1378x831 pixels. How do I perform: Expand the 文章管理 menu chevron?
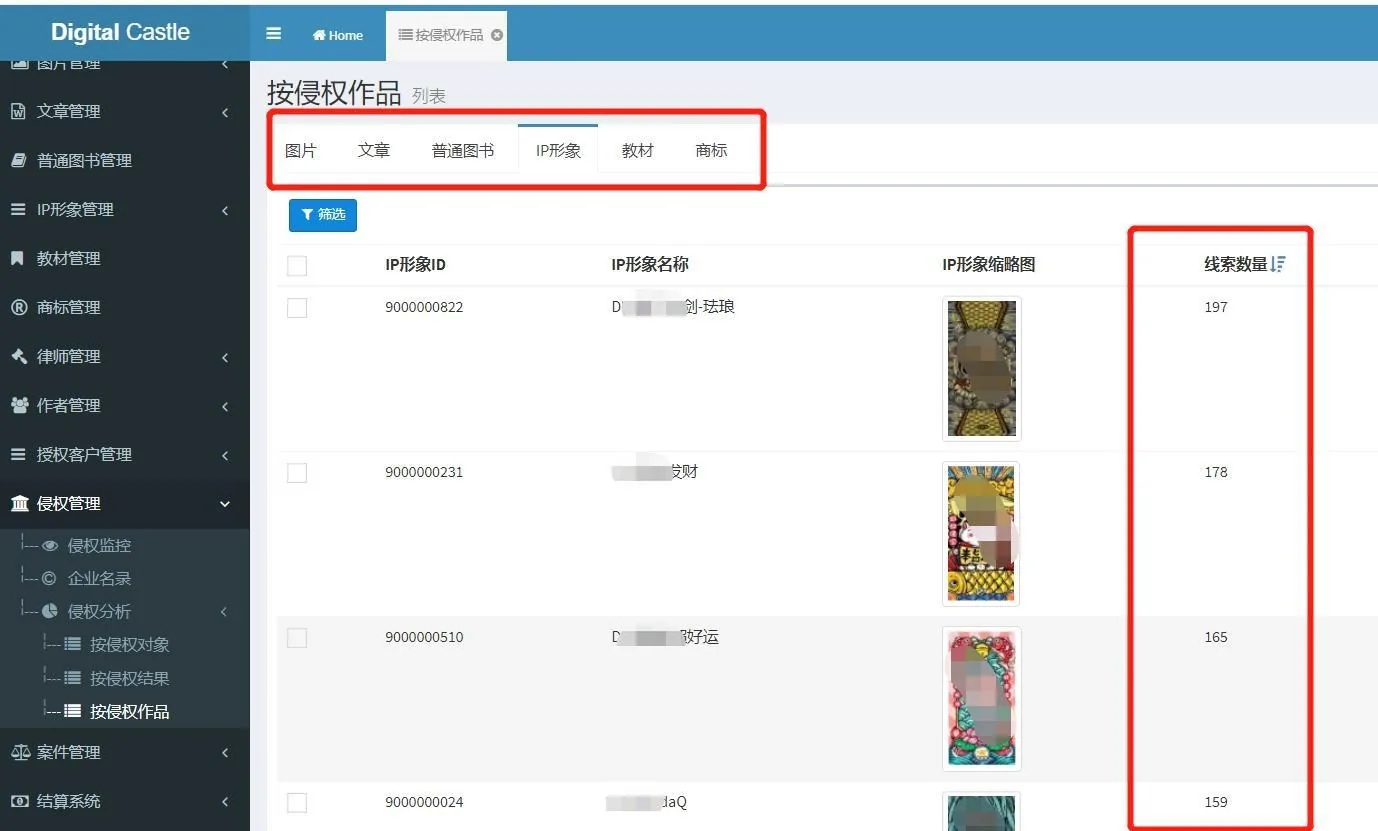pos(225,112)
